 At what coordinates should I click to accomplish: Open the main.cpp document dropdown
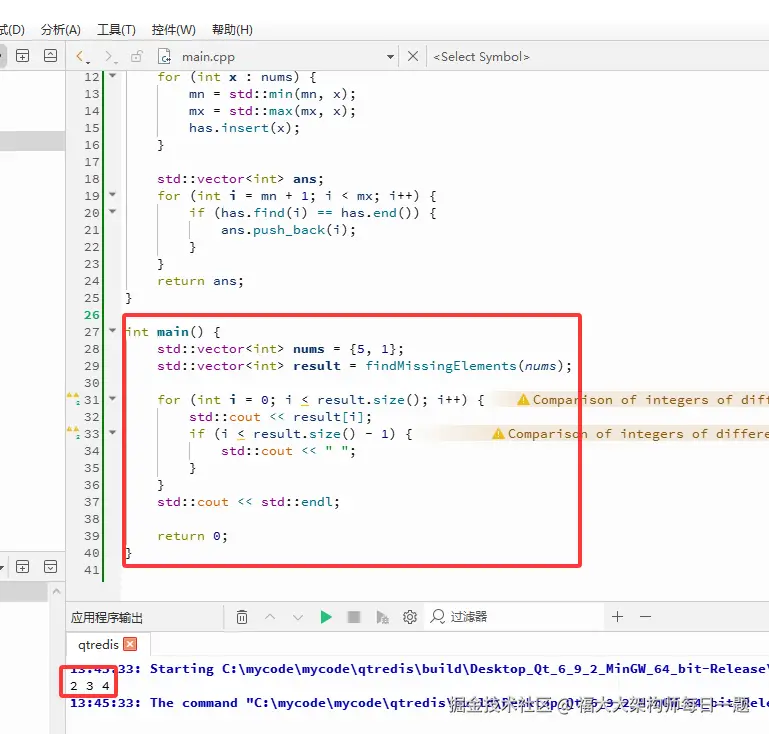coord(390,57)
